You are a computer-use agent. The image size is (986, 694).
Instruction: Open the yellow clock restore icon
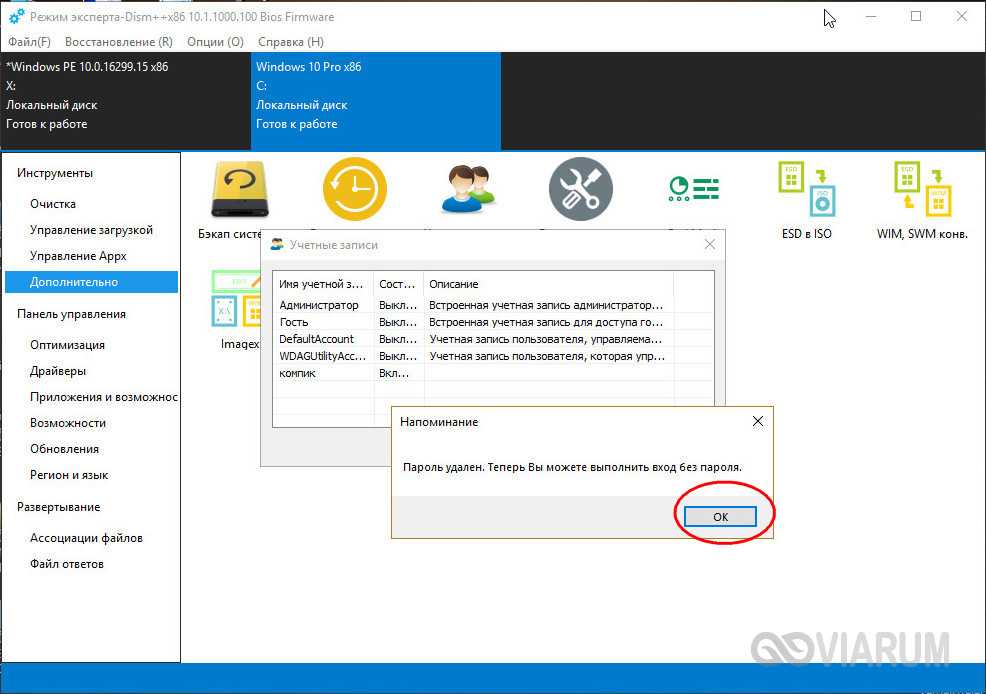point(354,189)
